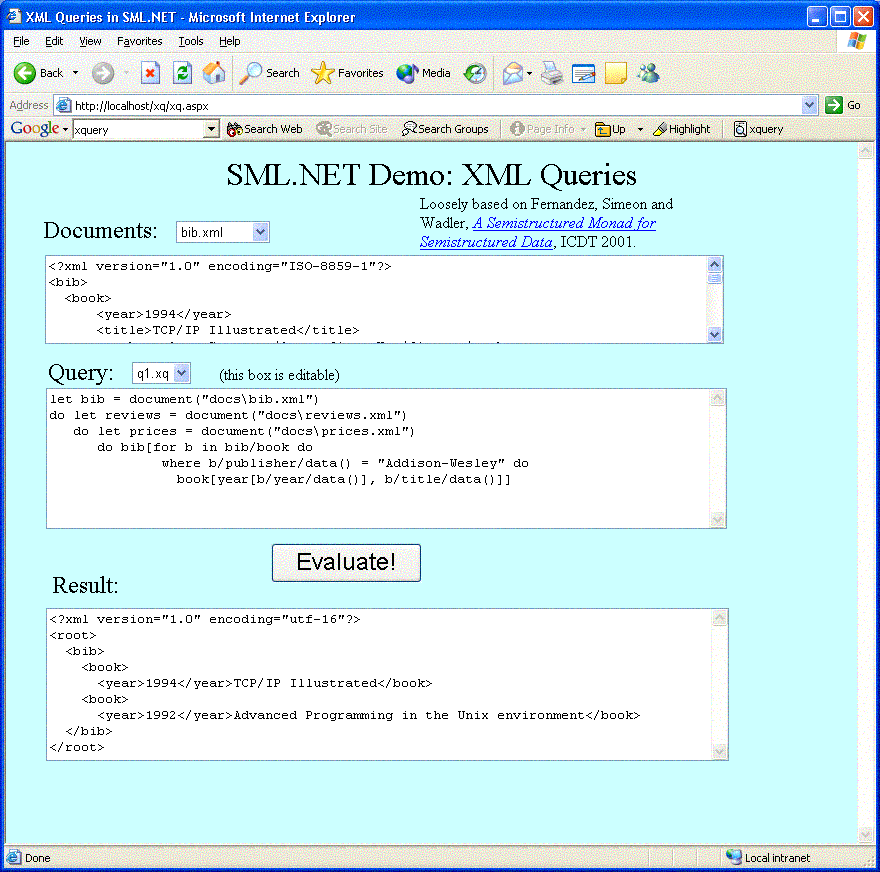Screen dimensions: 880x872
Task: Toggle the Google Highlight button
Action: click(x=681, y=129)
